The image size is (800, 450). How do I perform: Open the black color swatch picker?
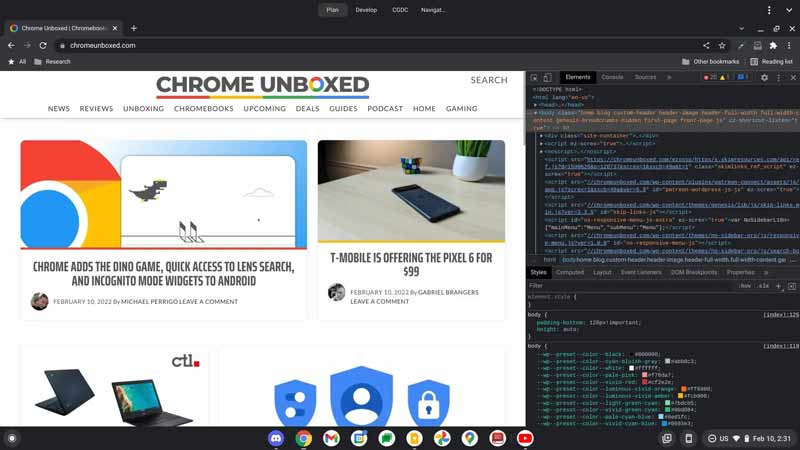click(631, 354)
